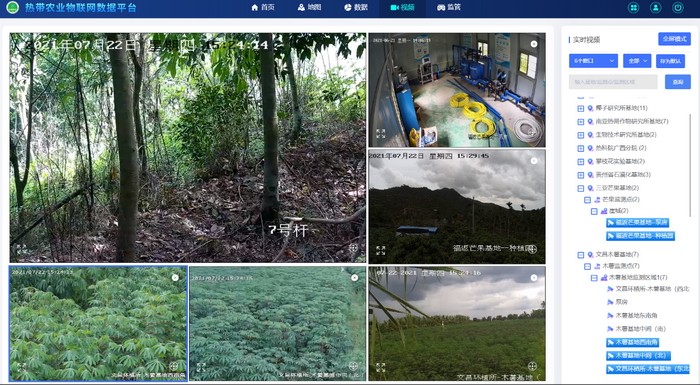Maximize the 木薯基地中间(北) video feed
Screen dimensions: 700x385
[201, 367]
